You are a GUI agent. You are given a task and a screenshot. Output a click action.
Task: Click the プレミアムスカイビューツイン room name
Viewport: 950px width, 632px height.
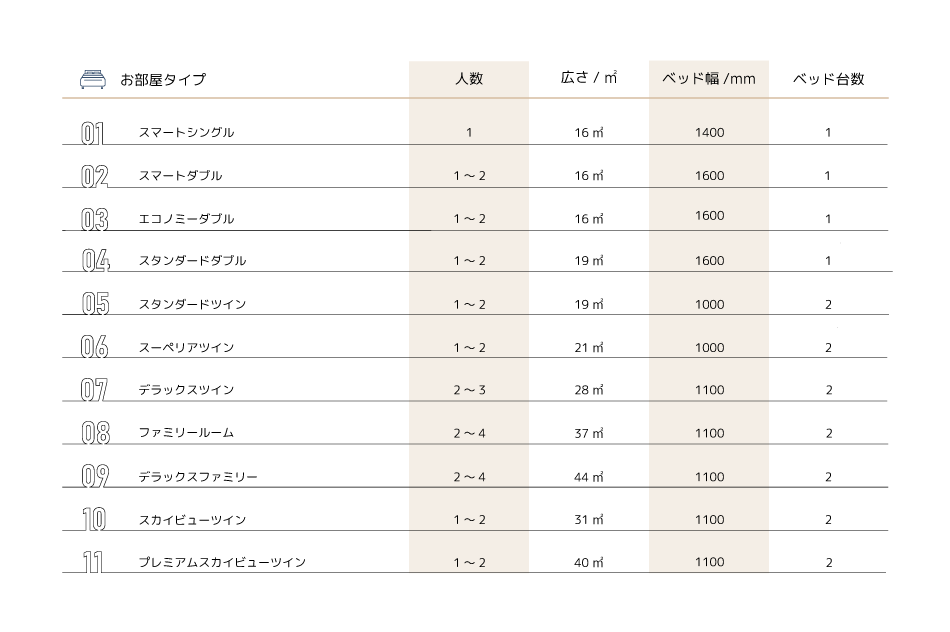pyautogui.click(x=222, y=562)
